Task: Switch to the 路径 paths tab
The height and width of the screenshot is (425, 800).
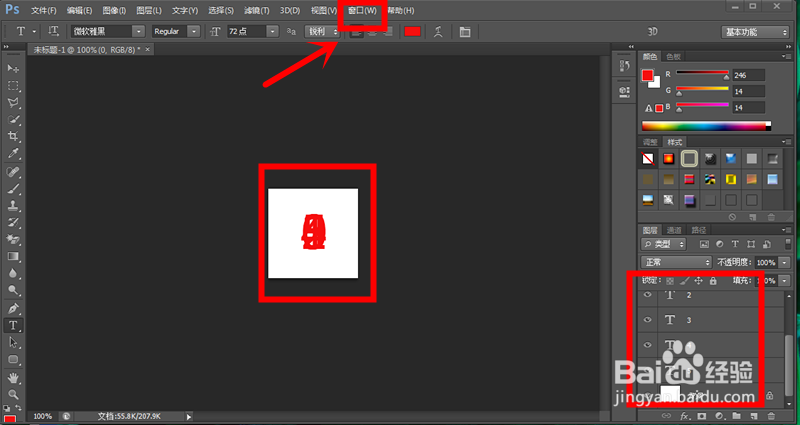Action: click(698, 230)
